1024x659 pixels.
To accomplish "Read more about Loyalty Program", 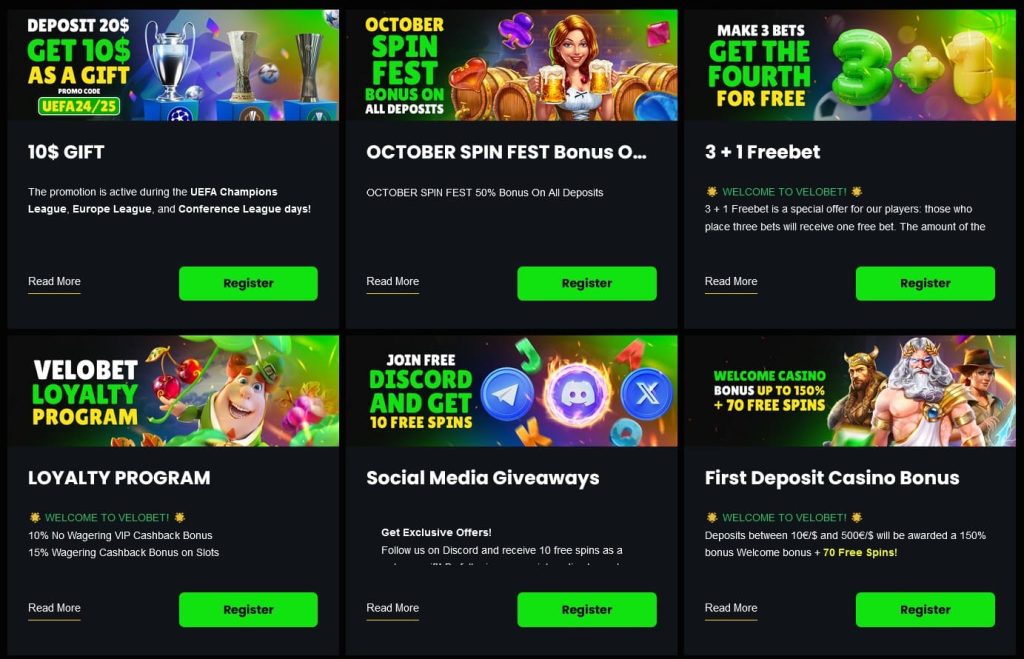I will 54,608.
